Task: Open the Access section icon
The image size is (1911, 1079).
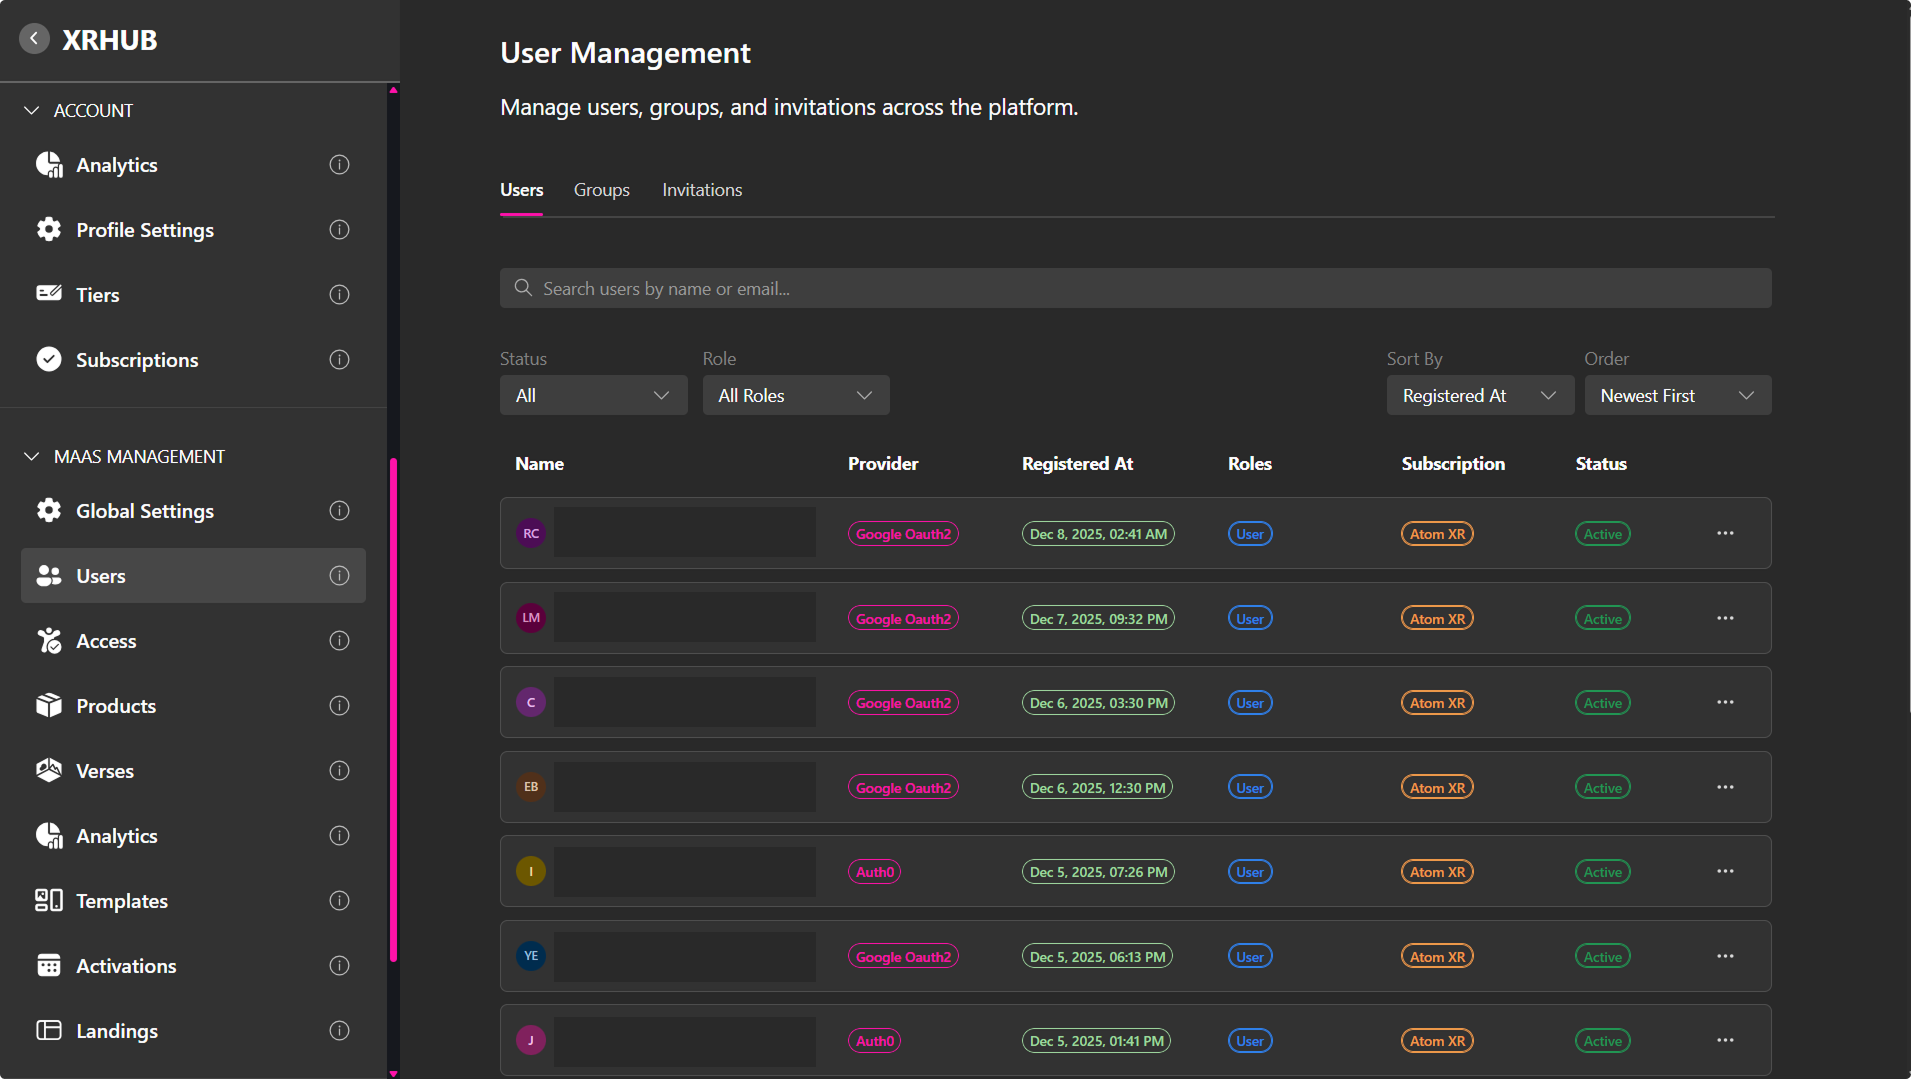Action: [x=49, y=641]
